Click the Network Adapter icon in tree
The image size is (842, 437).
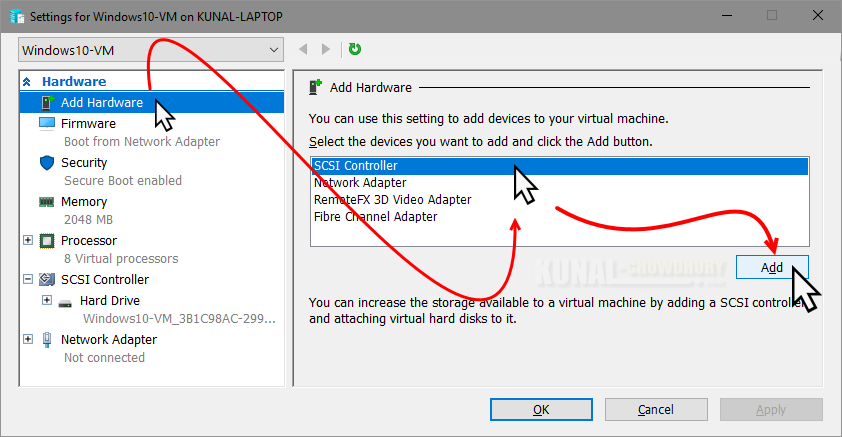(47, 340)
